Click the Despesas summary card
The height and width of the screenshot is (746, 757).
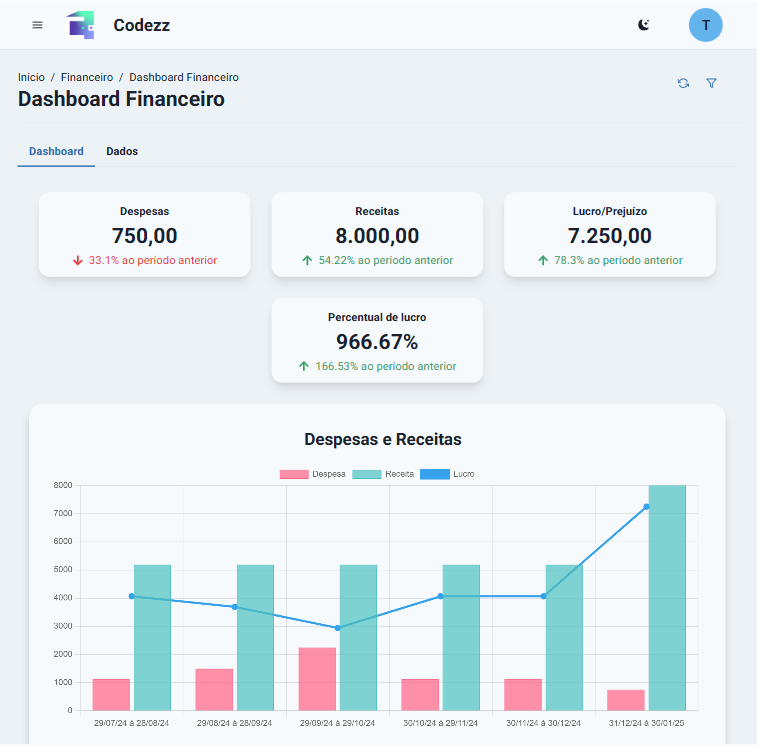click(x=144, y=234)
